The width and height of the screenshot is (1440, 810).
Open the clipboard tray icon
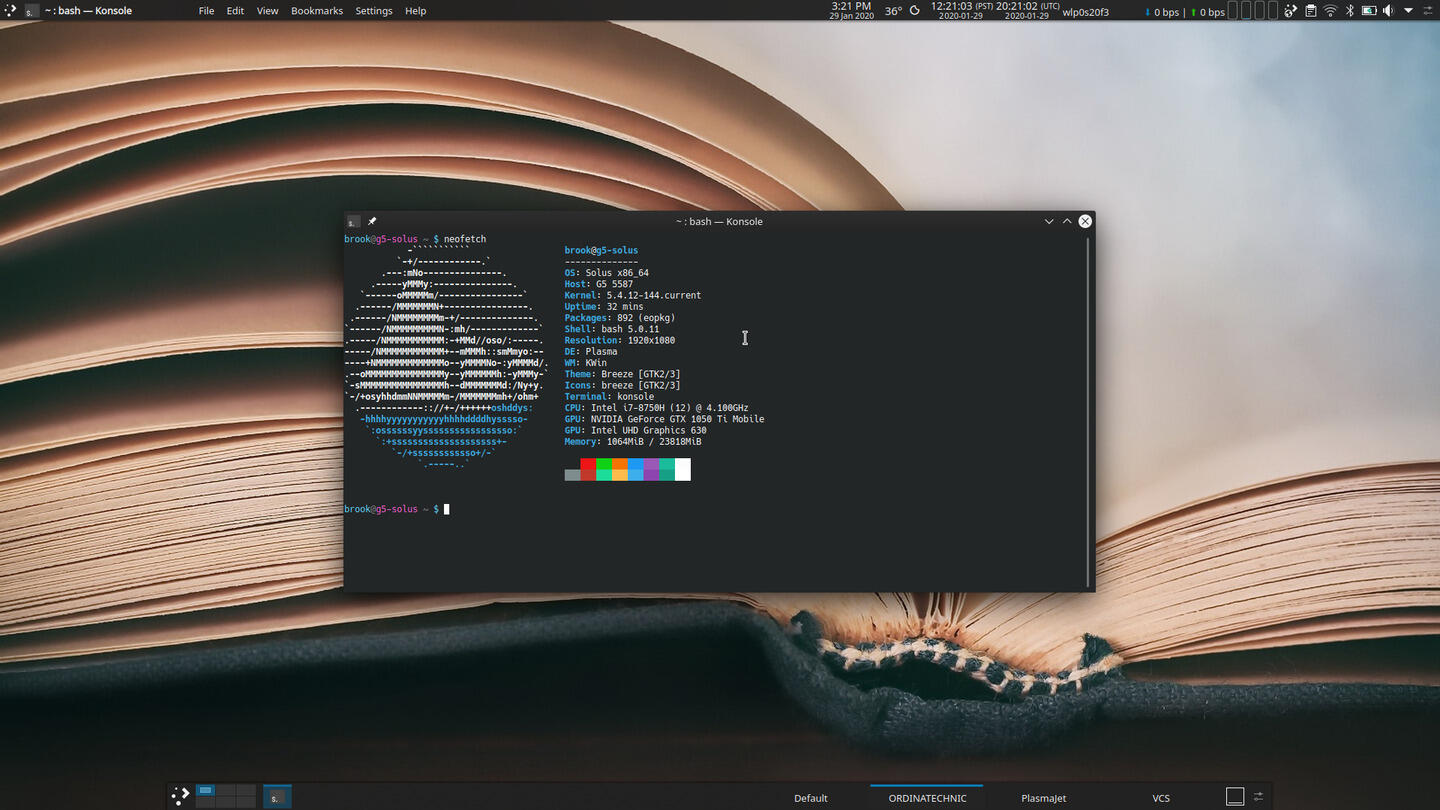[x=1311, y=11]
